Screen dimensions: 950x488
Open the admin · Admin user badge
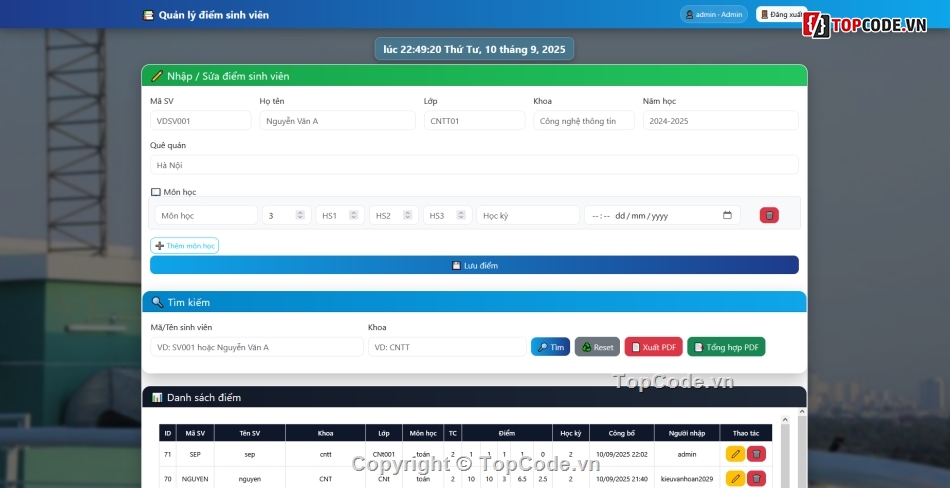click(713, 15)
